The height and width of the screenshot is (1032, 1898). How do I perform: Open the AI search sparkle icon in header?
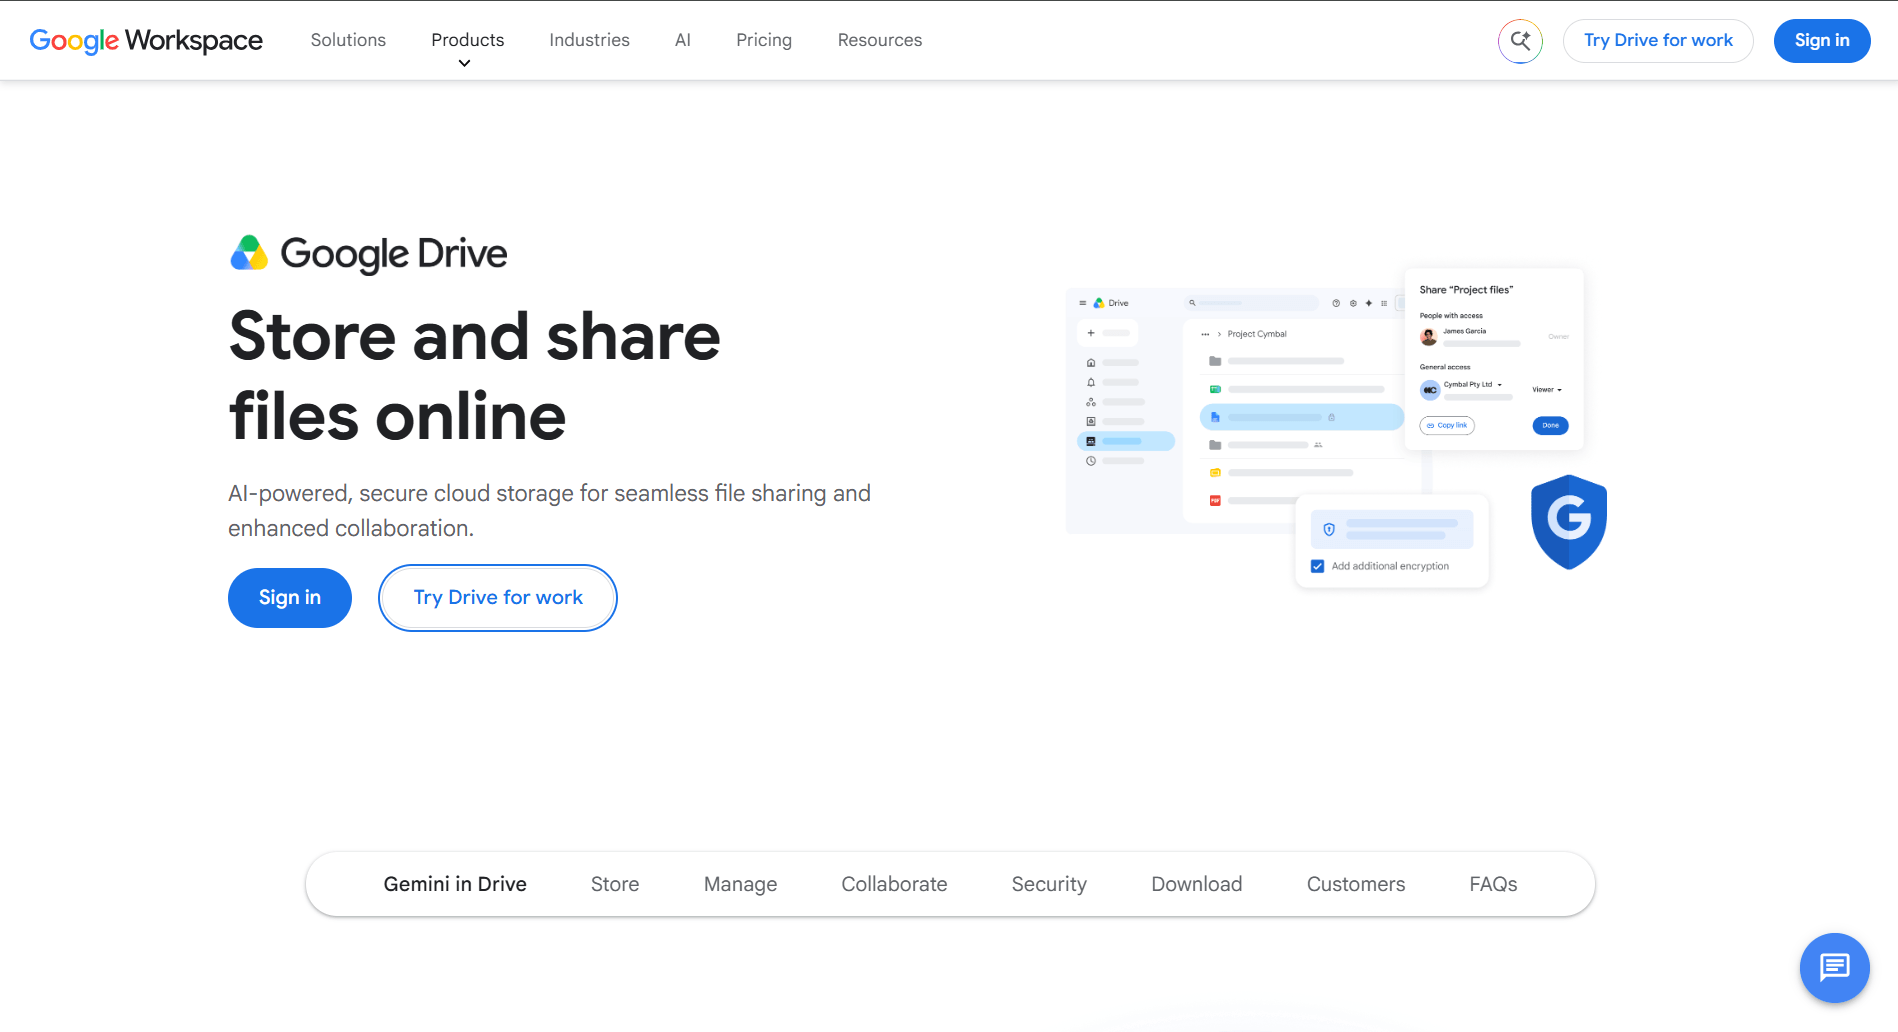tap(1520, 41)
